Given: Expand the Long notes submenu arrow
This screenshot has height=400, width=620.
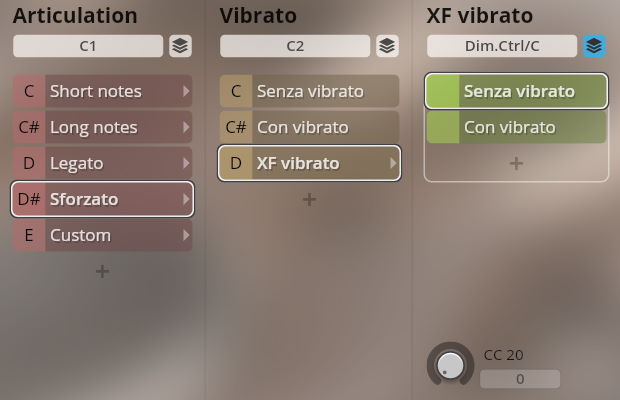Looking at the screenshot, I should (x=185, y=127).
